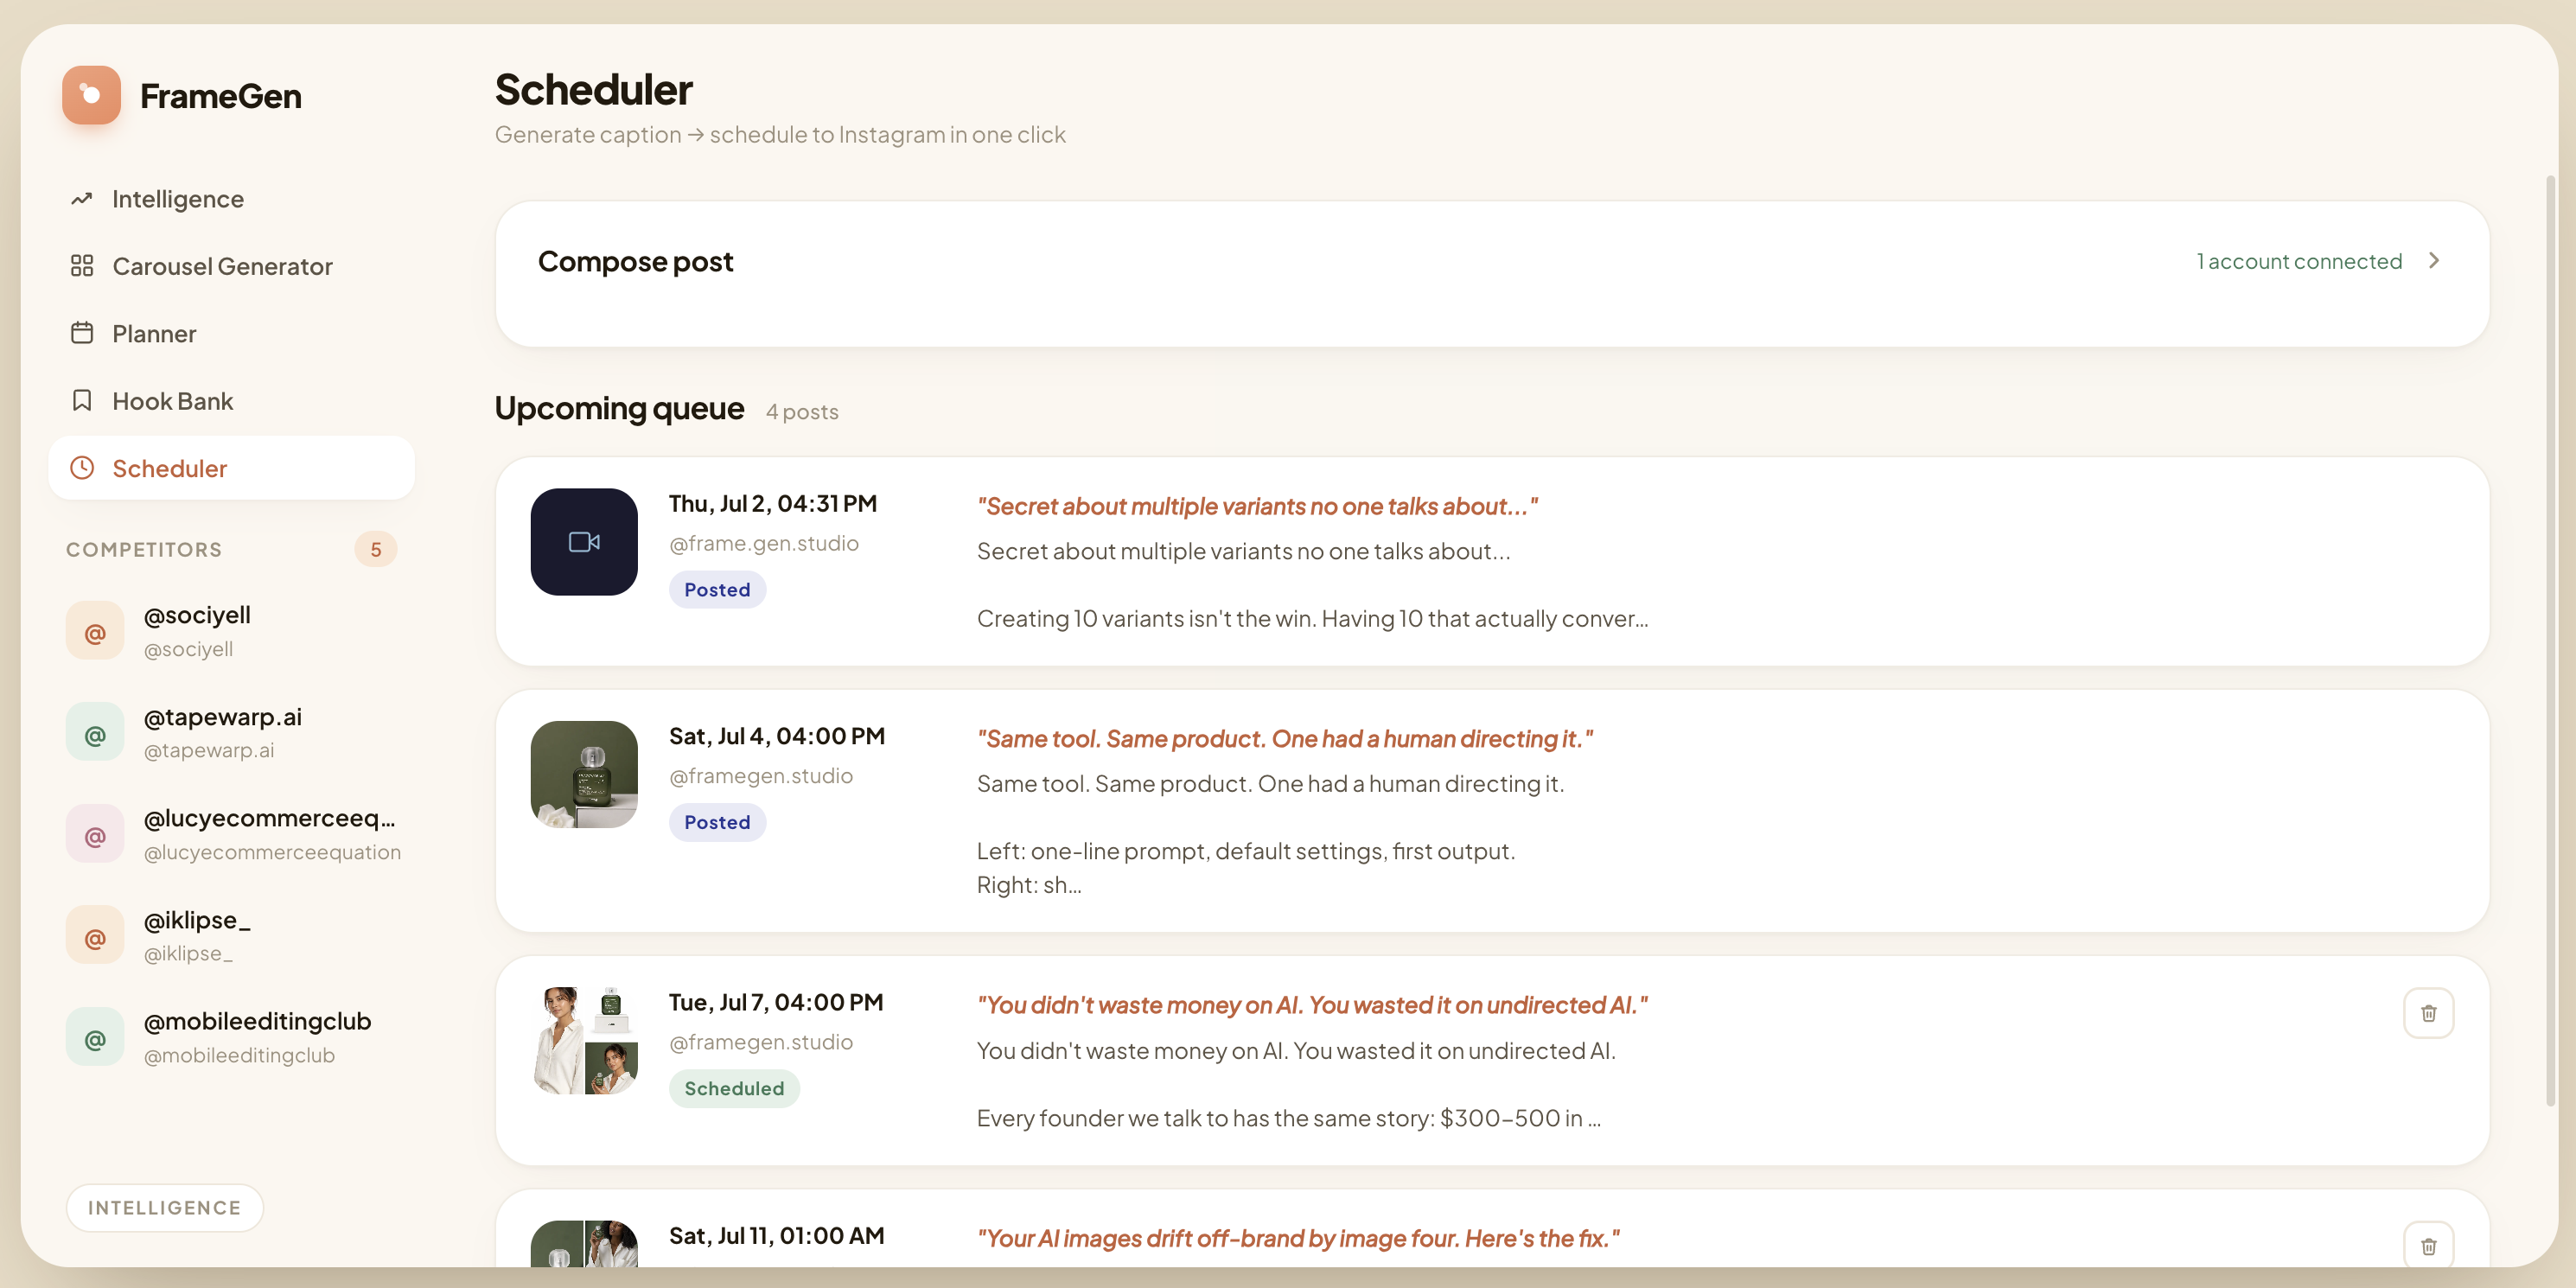
Task: Click the Scheduler clock icon
Action: click(82, 468)
